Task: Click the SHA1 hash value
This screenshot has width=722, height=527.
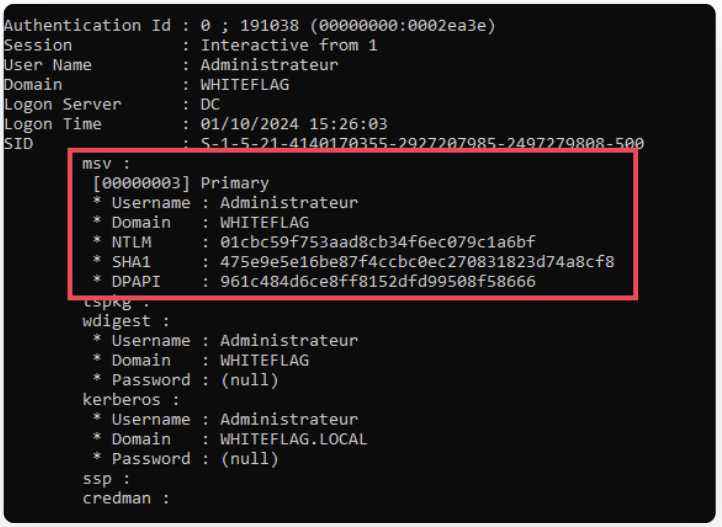Action: [407, 262]
